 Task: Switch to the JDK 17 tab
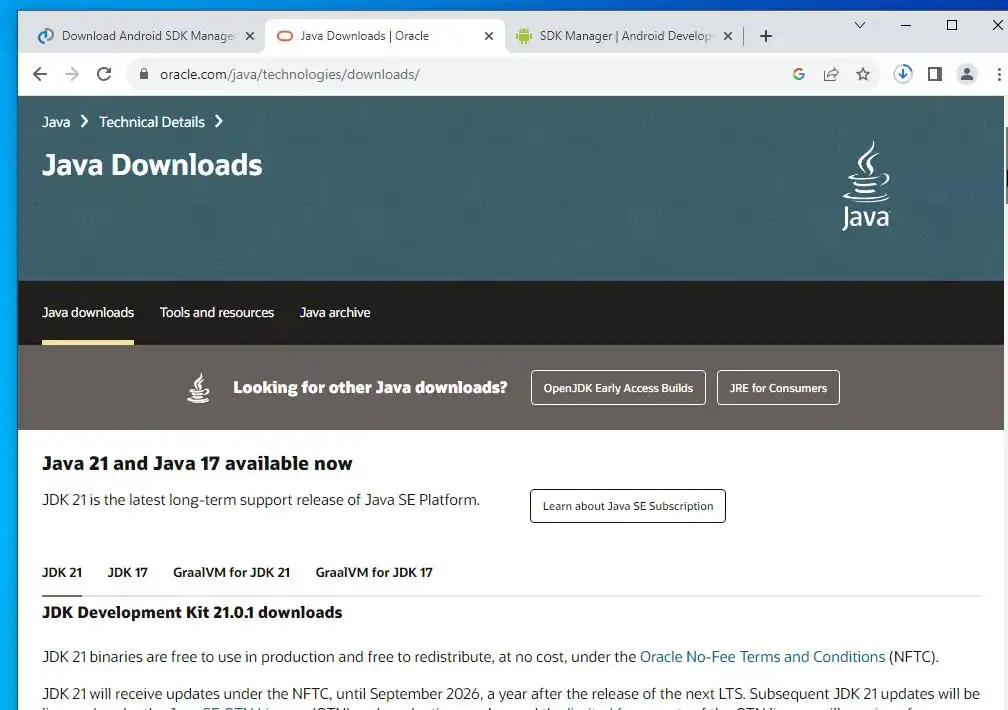[127, 572]
